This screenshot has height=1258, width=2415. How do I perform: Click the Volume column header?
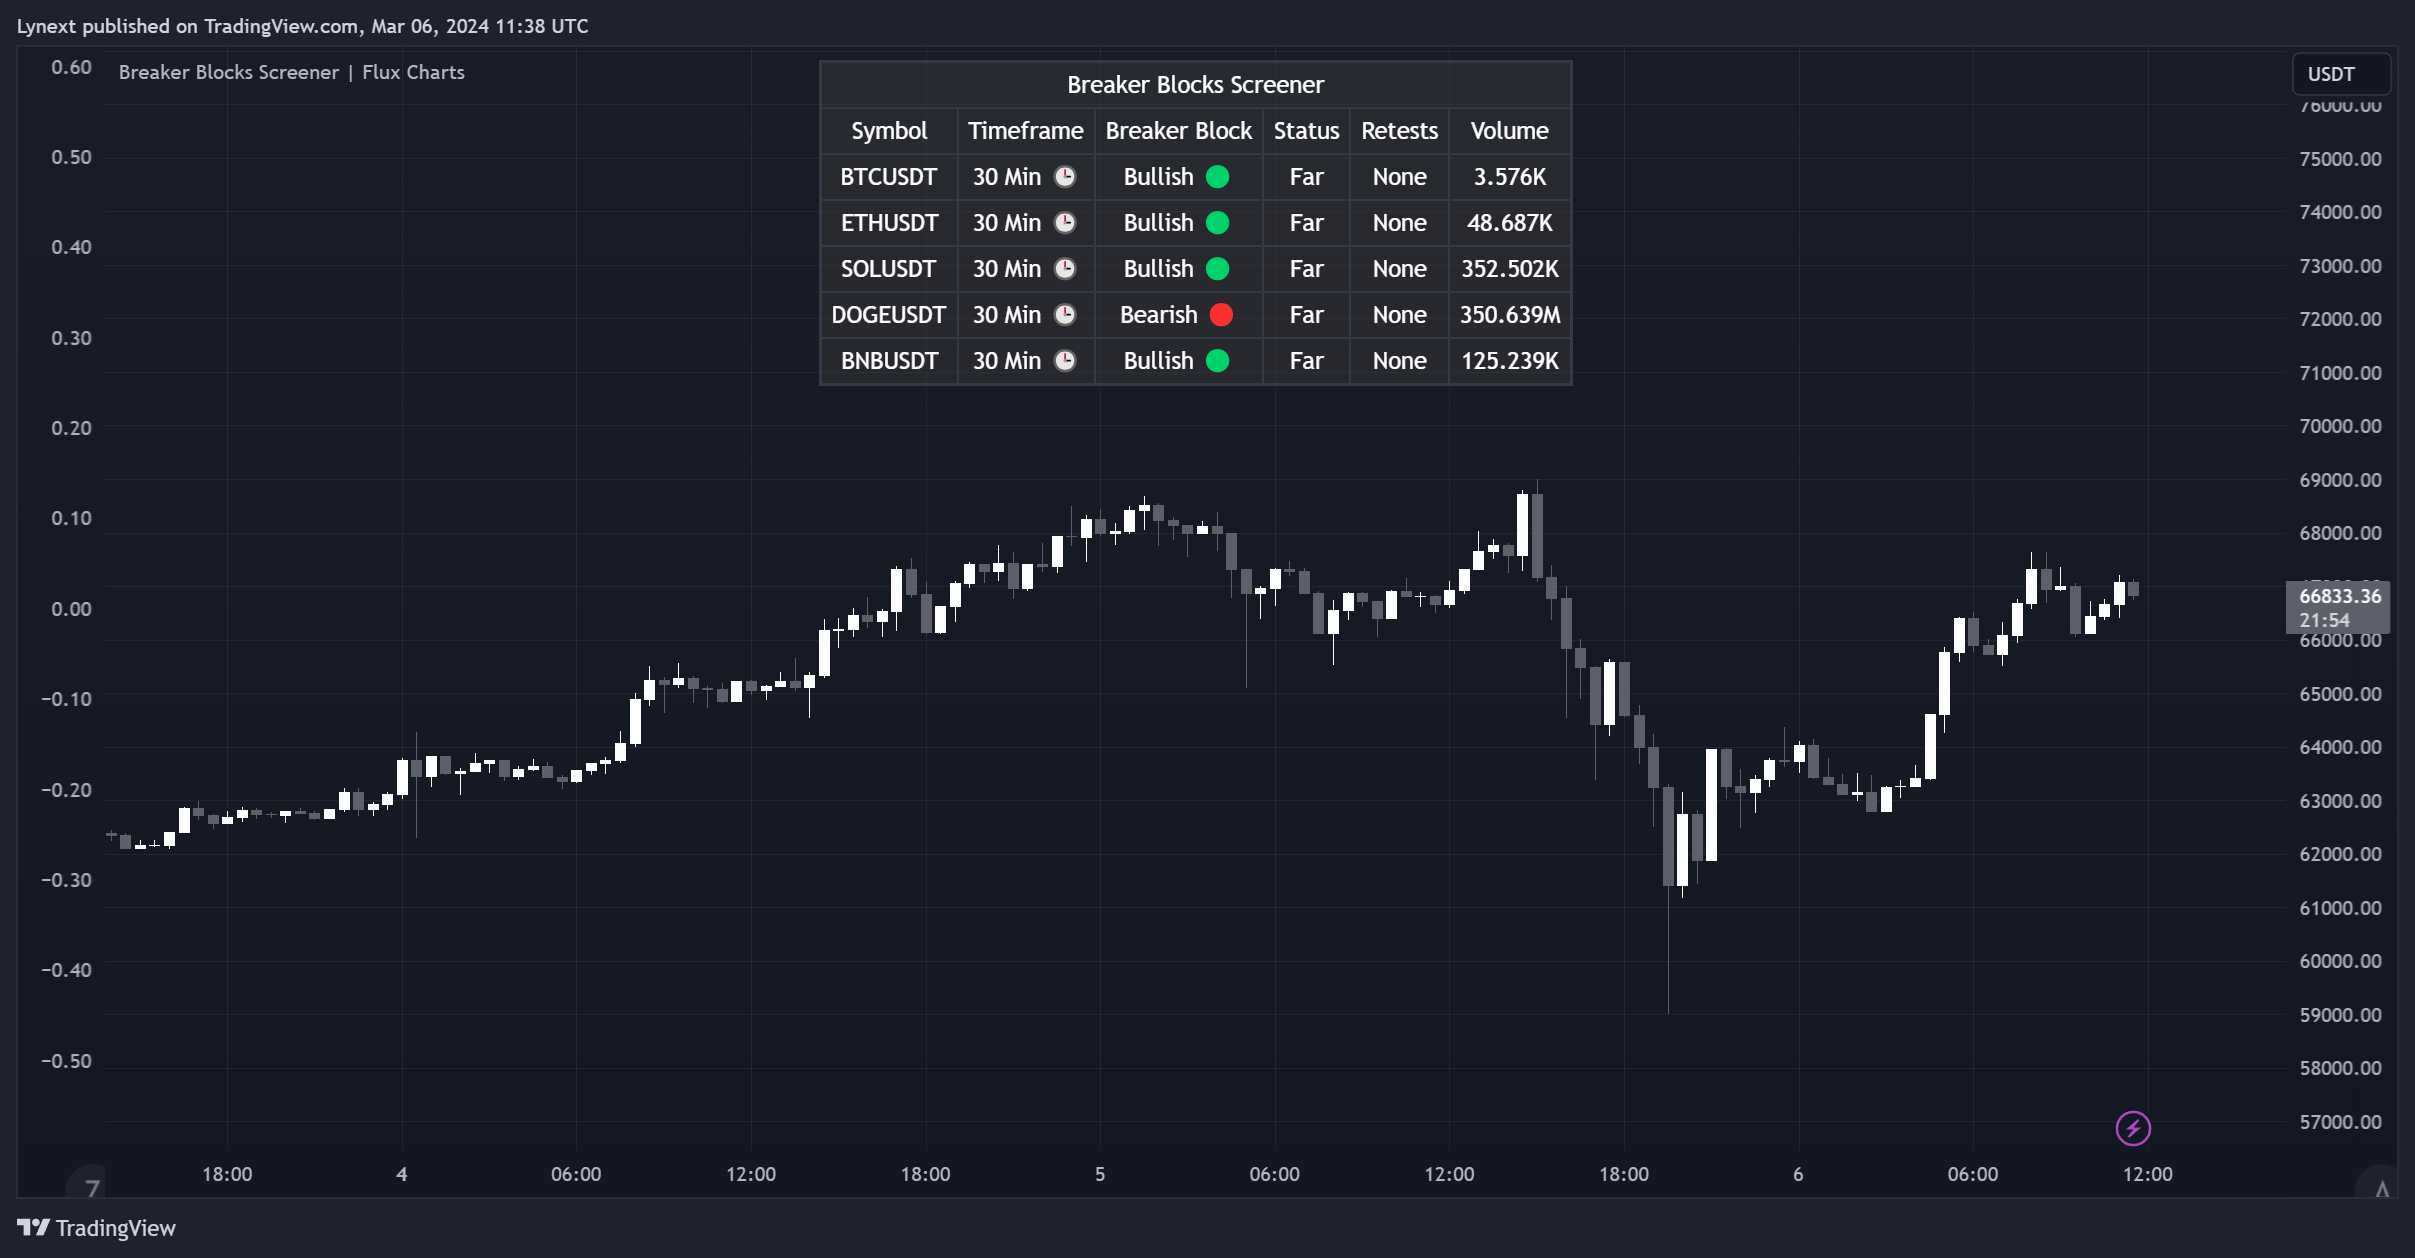[1509, 131]
